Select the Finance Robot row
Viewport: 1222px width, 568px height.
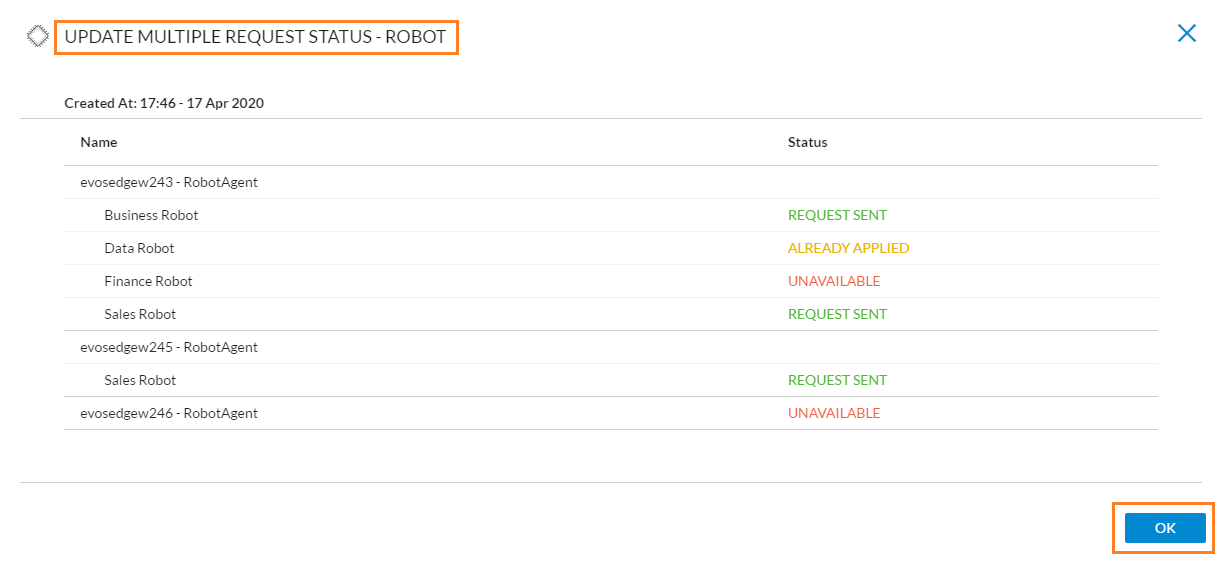(611, 281)
